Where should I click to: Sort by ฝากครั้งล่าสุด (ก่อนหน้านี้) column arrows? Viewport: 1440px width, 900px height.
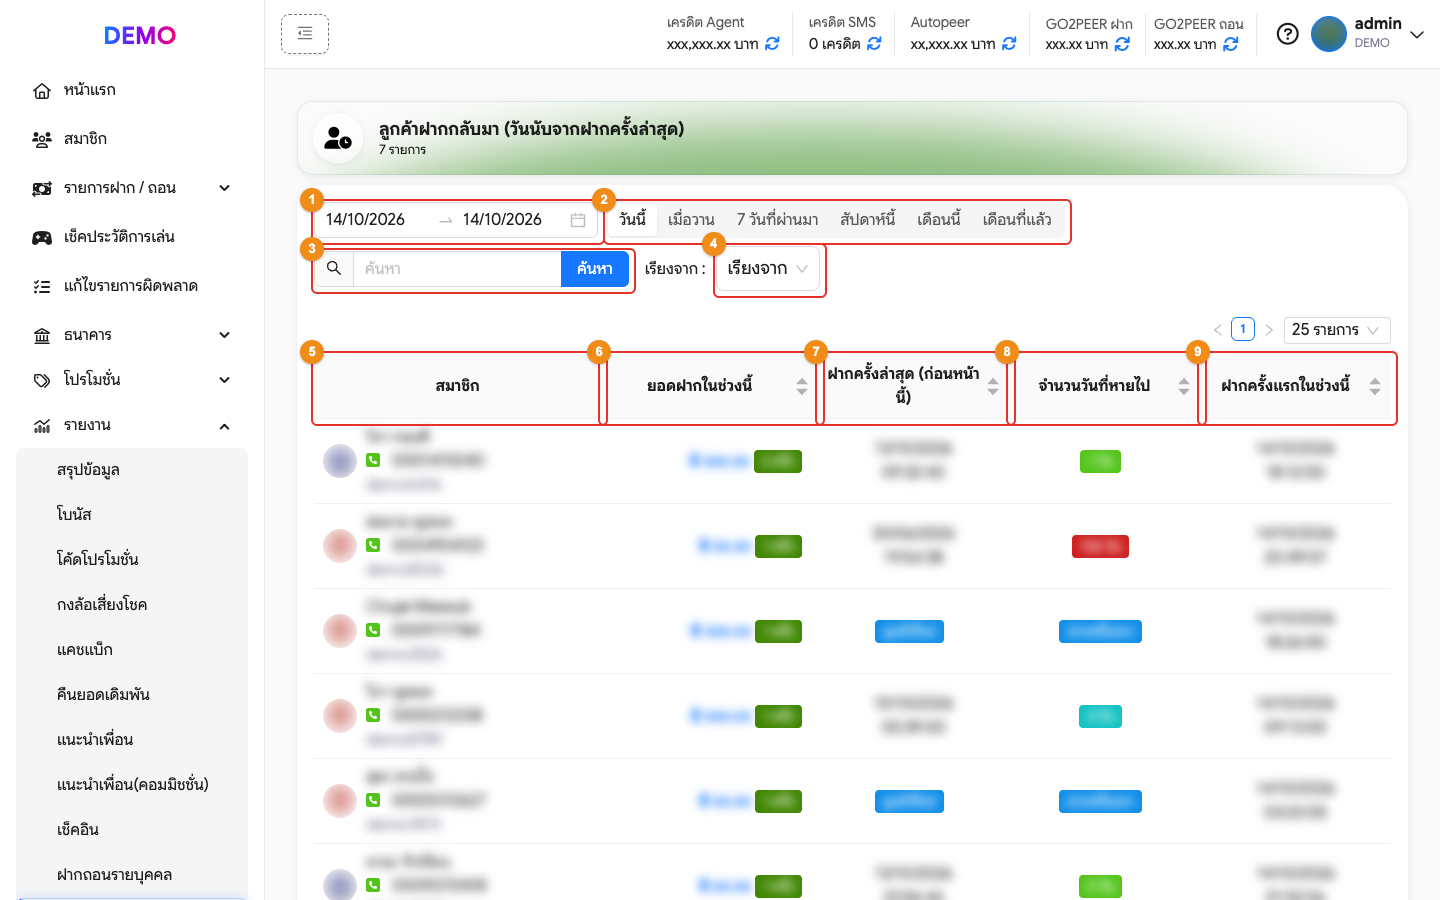[993, 386]
